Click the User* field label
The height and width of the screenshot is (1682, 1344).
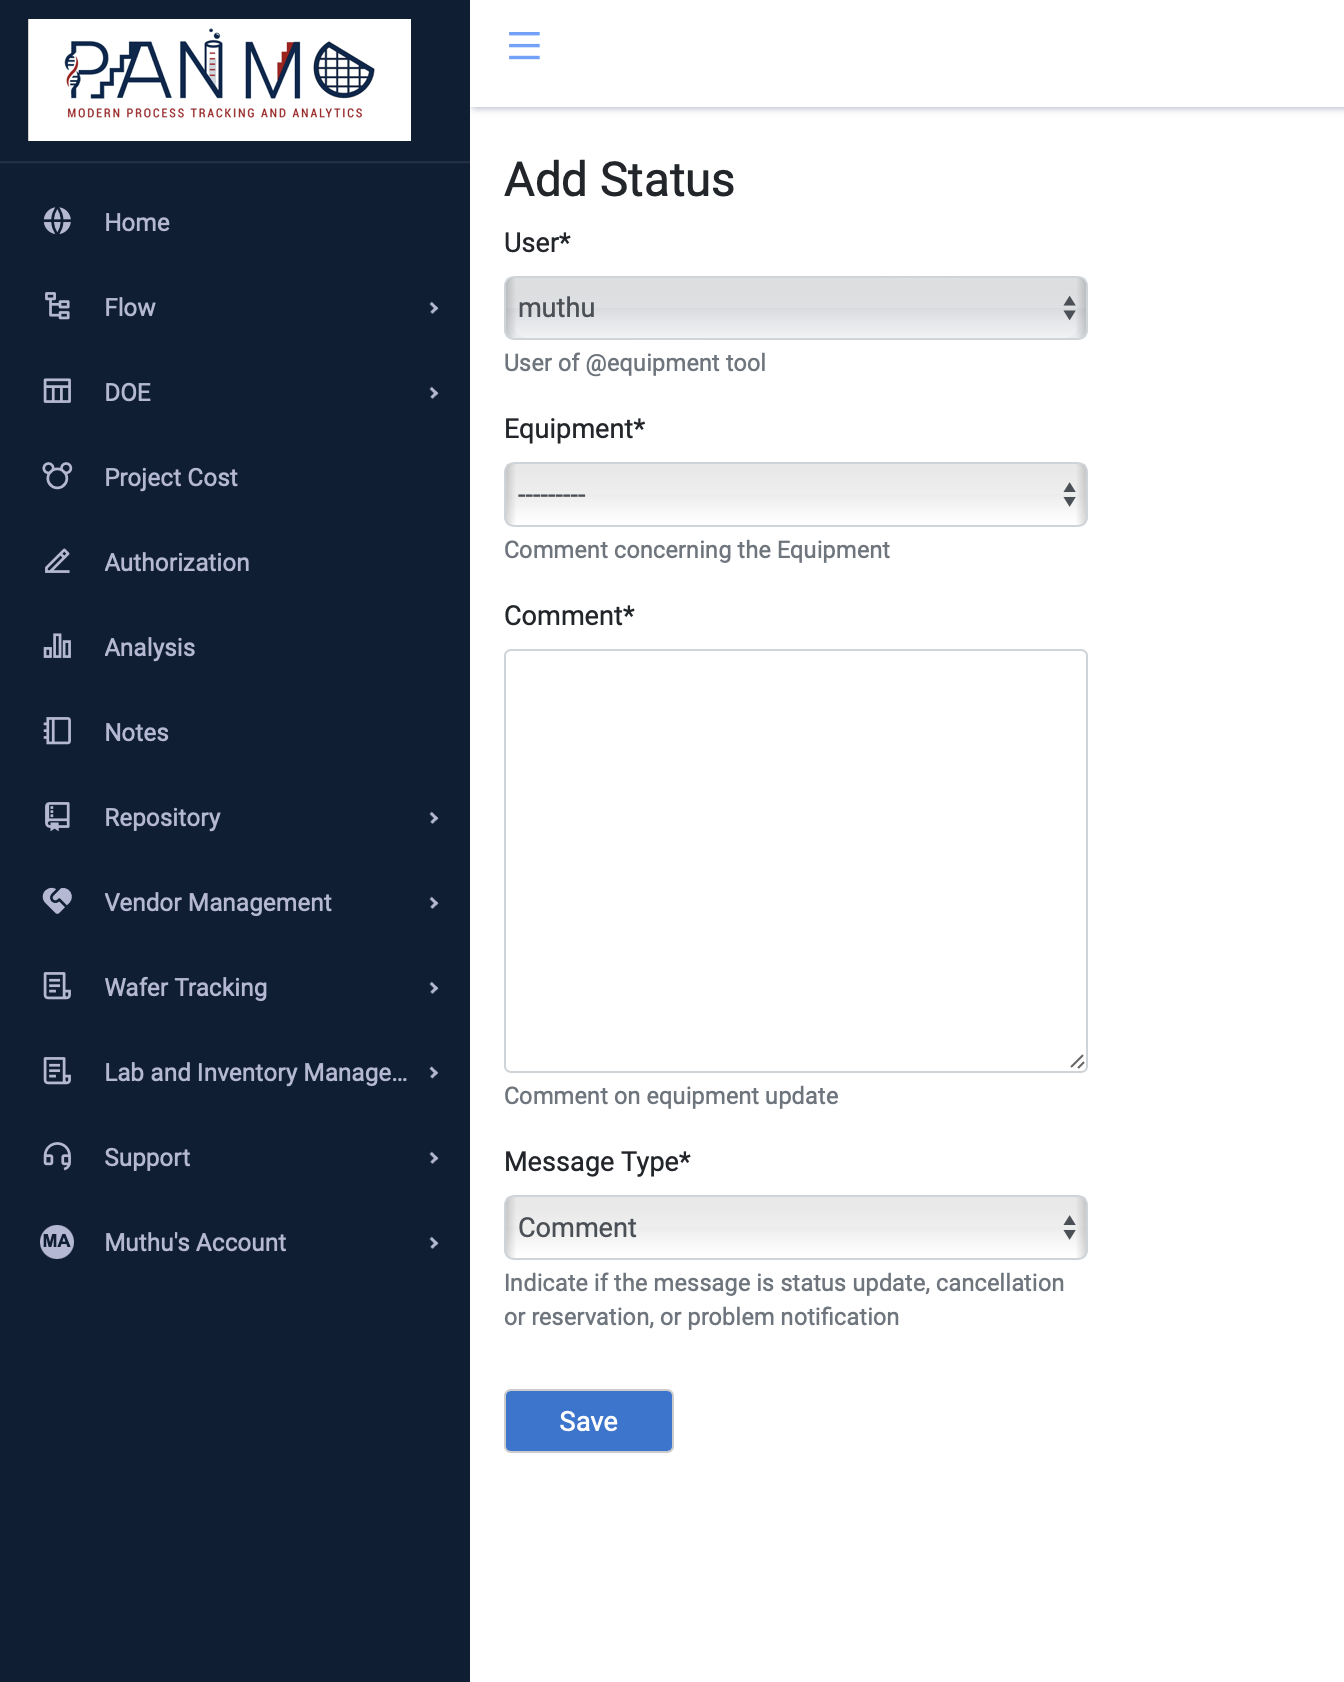coord(537,243)
